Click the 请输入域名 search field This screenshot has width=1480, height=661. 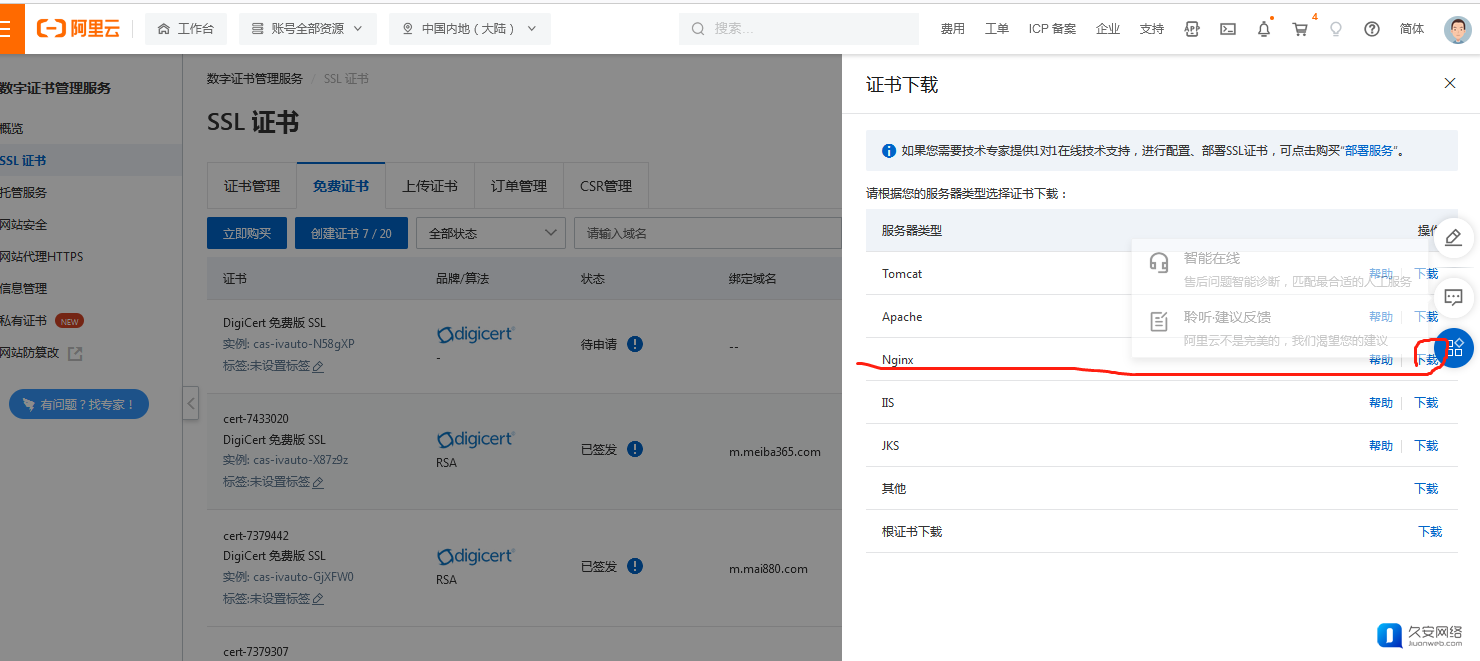point(706,233)
